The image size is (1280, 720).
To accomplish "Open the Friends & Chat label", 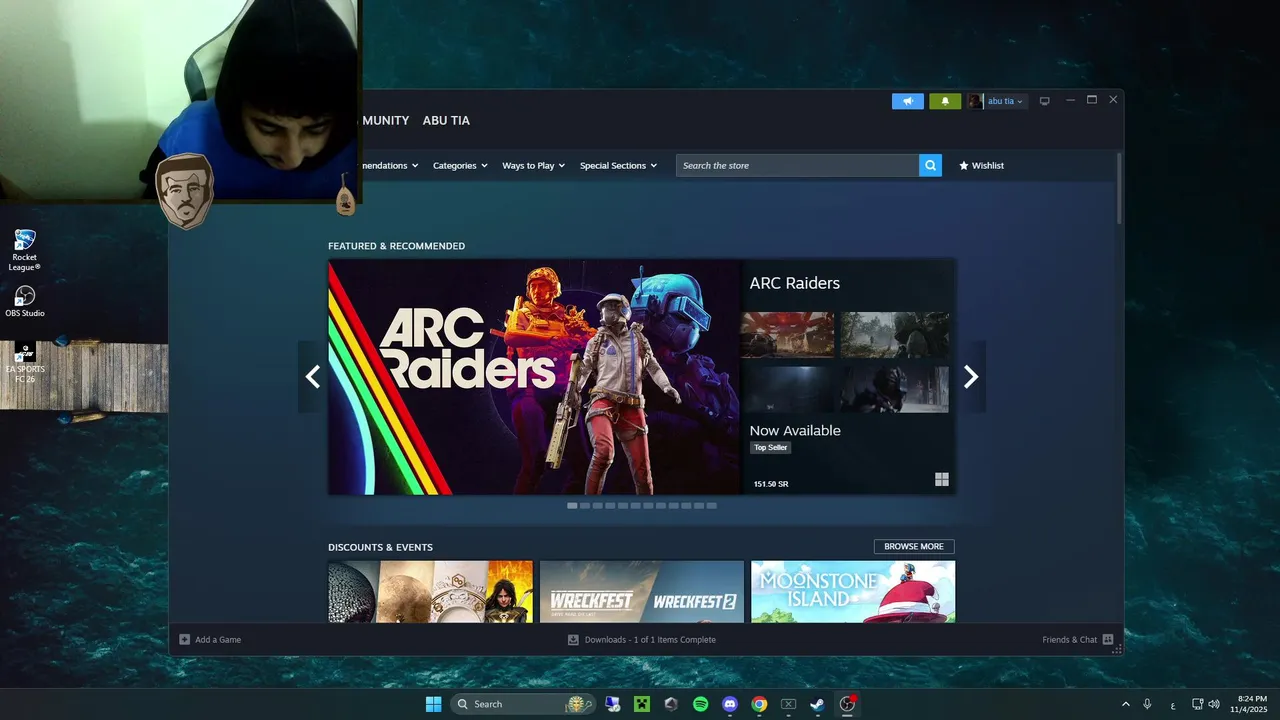I will [1069, 640].
